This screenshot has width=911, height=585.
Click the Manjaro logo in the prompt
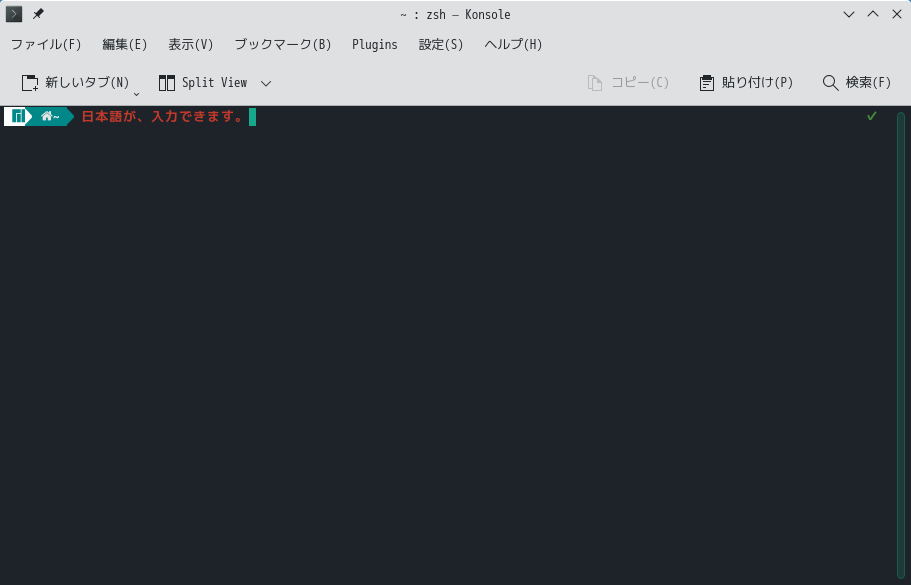point(18,117)
